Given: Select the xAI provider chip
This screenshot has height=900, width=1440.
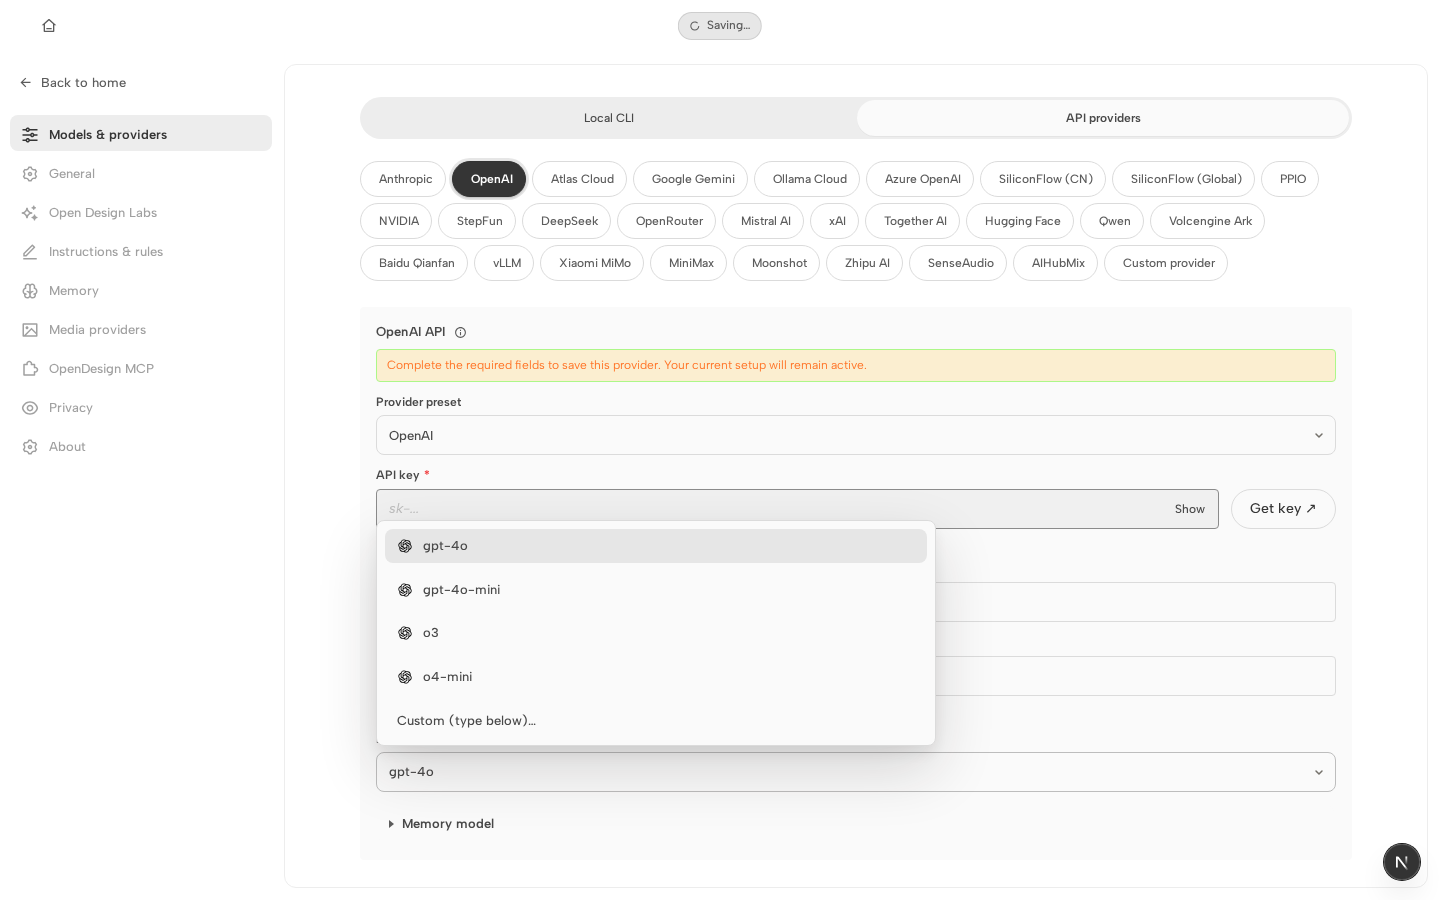Looking at the screenshot, I should [835, 221].
